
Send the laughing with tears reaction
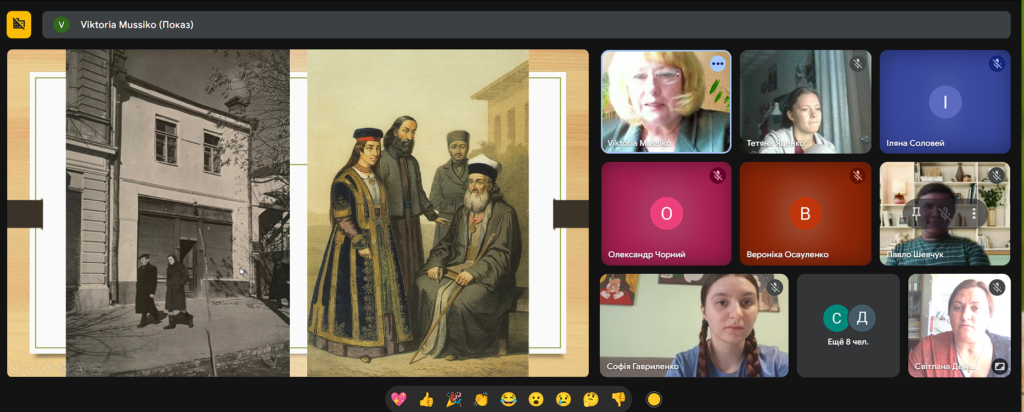[508, 399]
